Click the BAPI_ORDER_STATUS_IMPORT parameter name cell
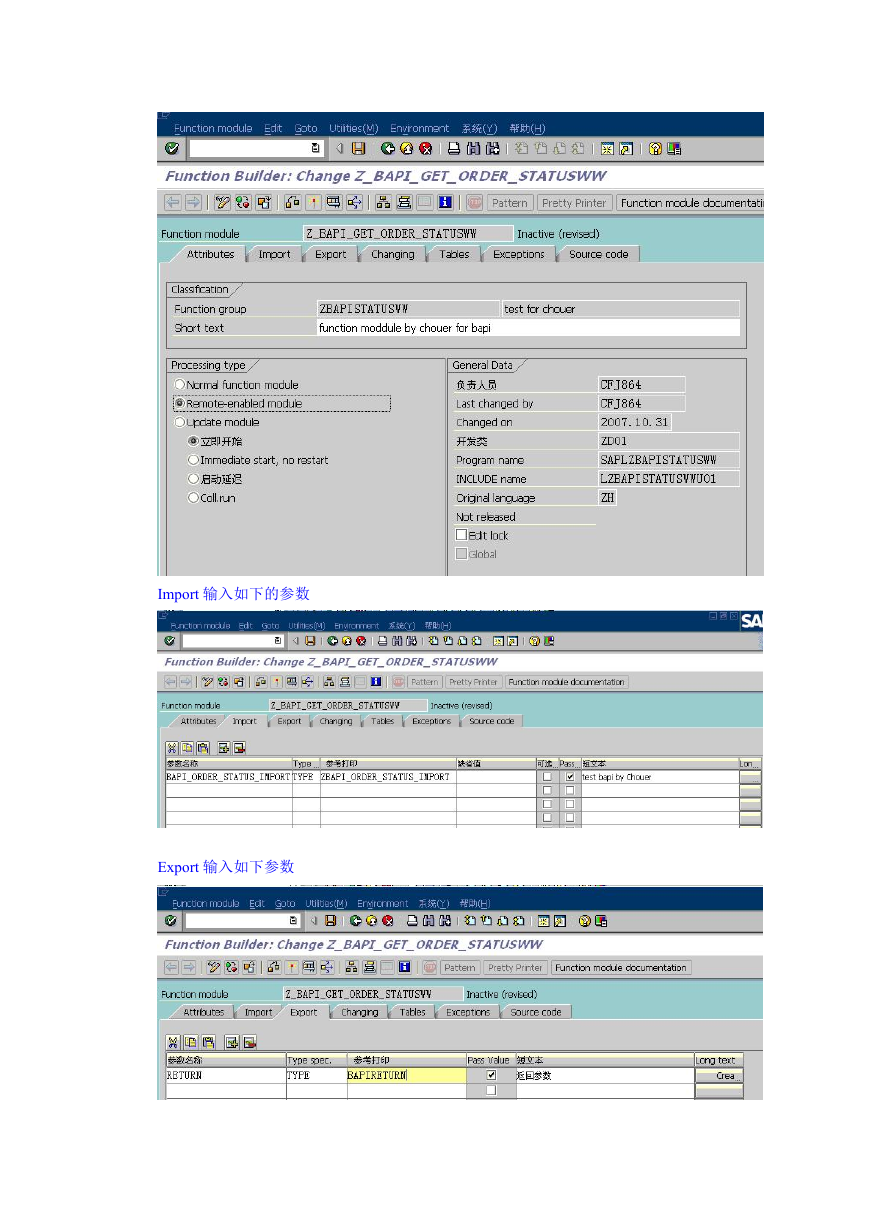Screen dimensions: 869x1228 click(228, 777)
